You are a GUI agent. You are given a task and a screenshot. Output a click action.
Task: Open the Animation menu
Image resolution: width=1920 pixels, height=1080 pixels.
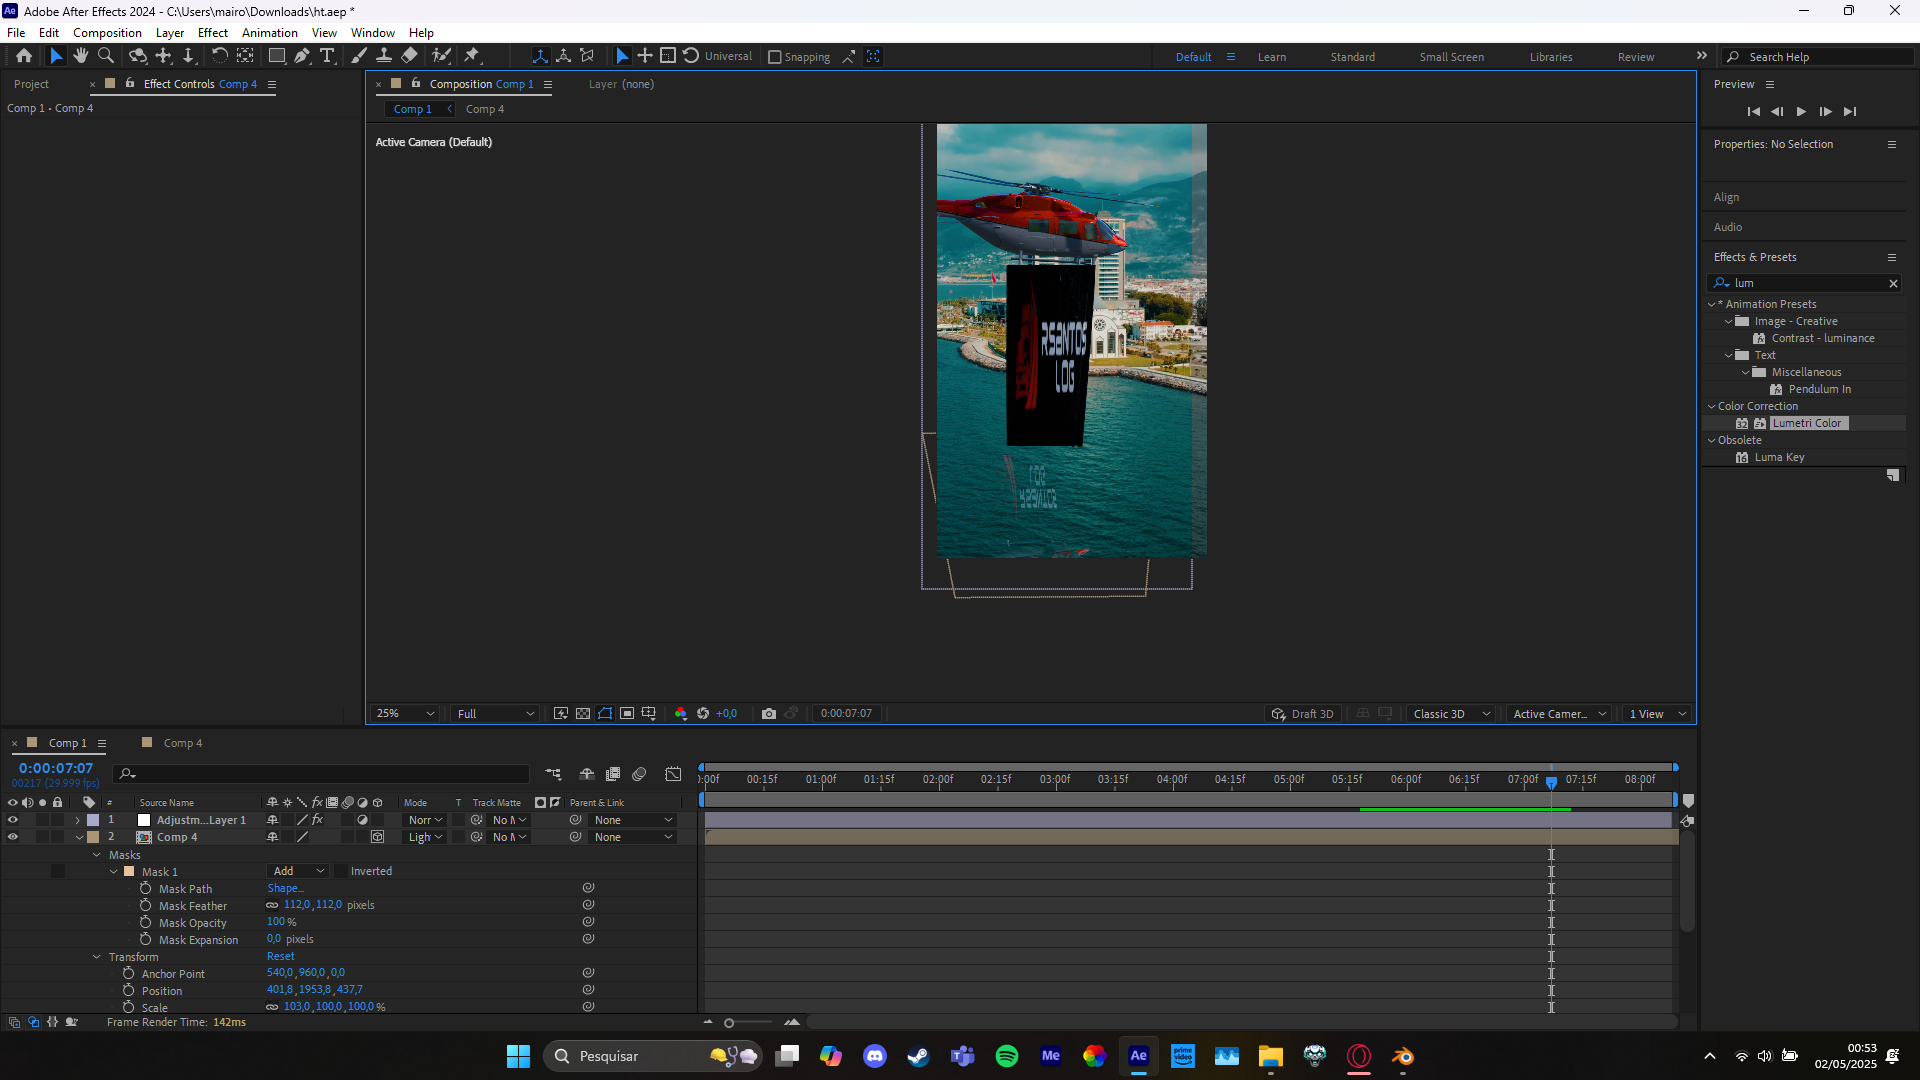(270, 33)
